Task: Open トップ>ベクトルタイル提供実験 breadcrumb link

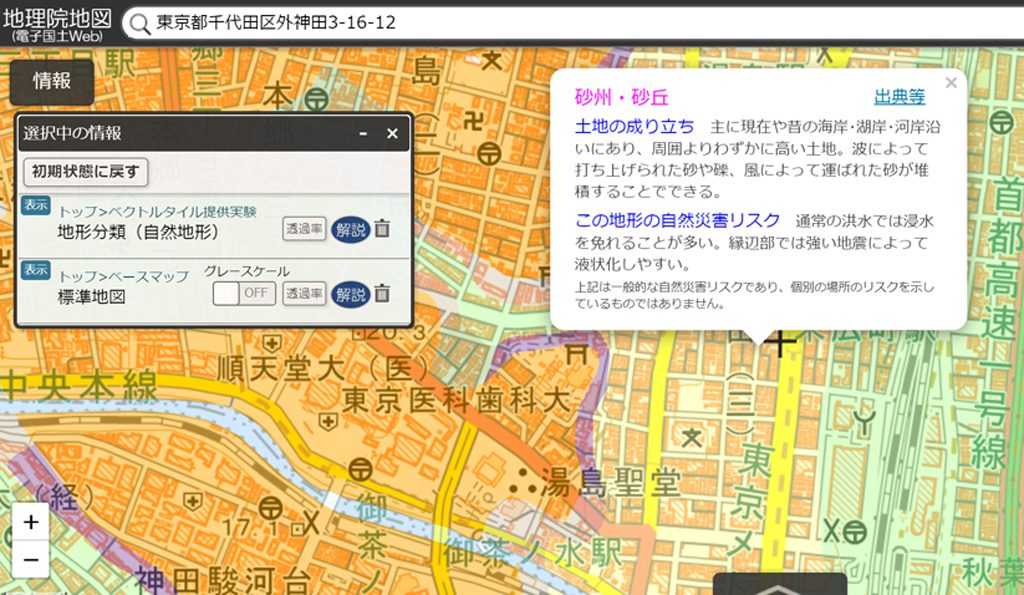Action: click(156, 213)
